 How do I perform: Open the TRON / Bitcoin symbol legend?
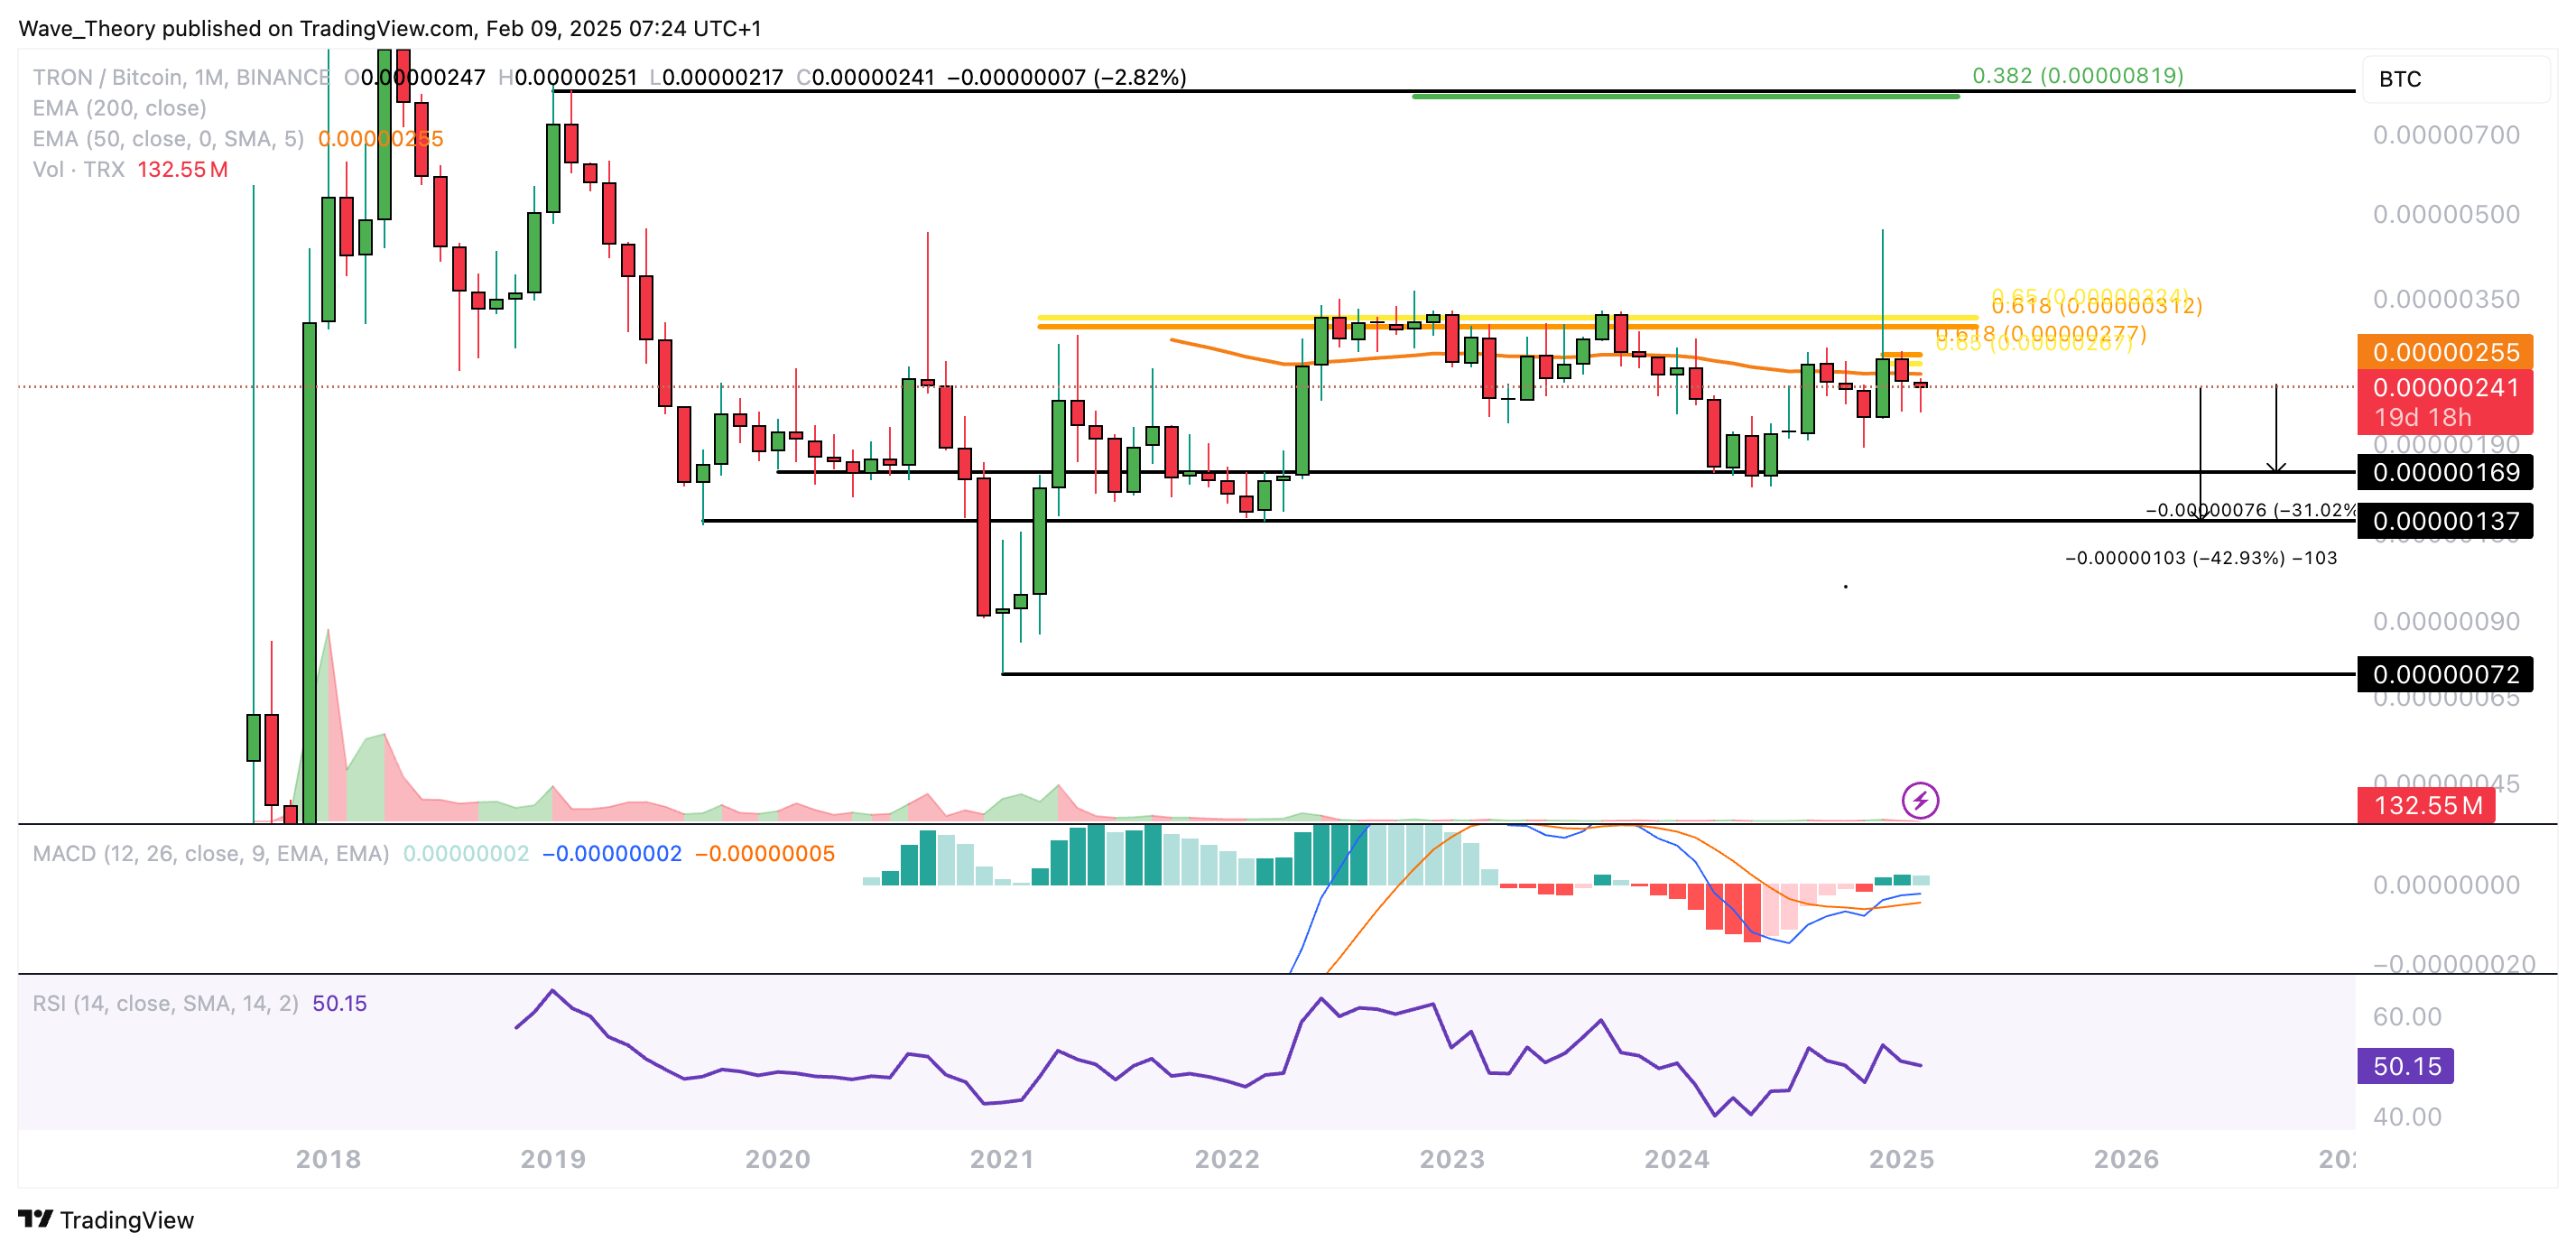click(180, 77)
